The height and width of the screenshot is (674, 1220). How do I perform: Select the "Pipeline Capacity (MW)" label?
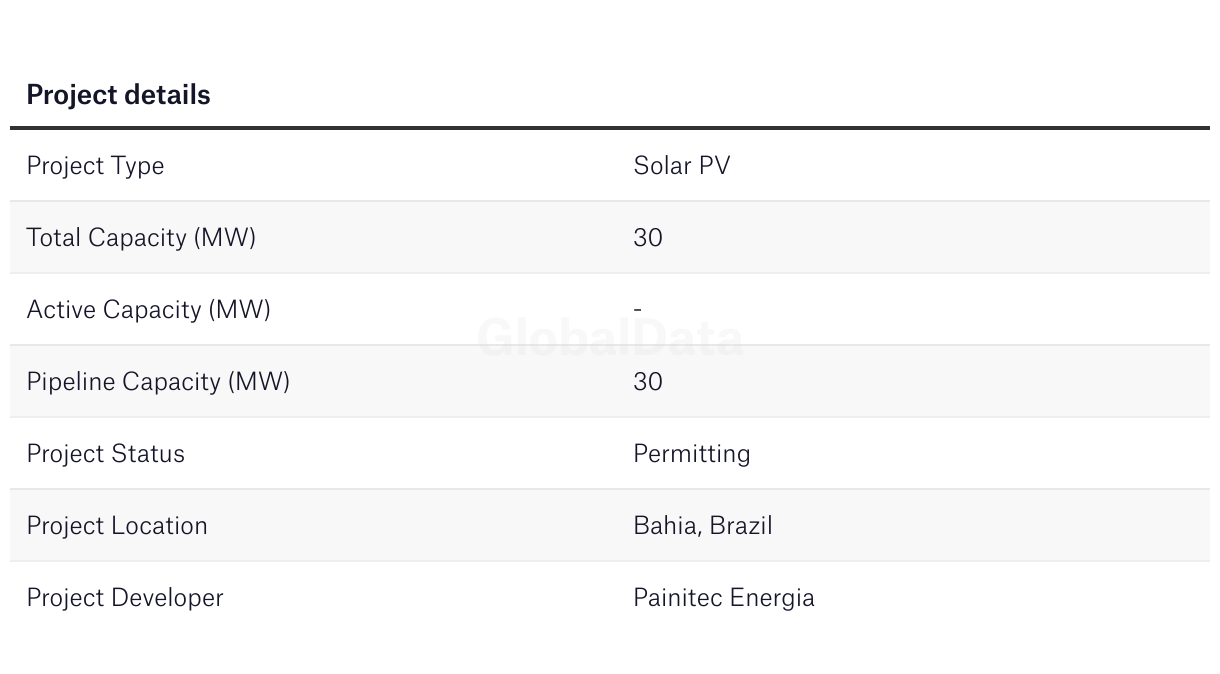tap(158, 382)
